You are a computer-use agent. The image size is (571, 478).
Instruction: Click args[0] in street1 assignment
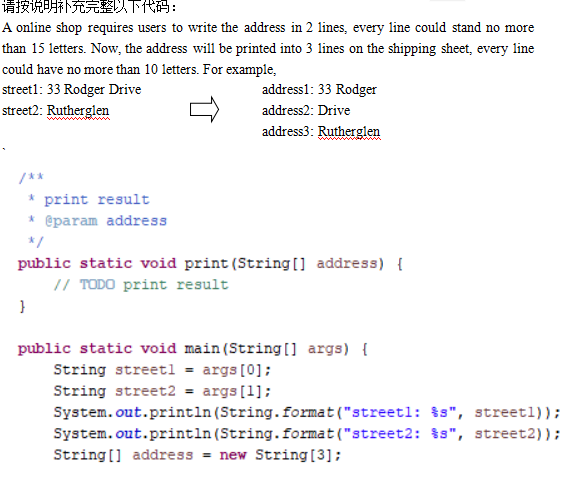coord(232,370)
